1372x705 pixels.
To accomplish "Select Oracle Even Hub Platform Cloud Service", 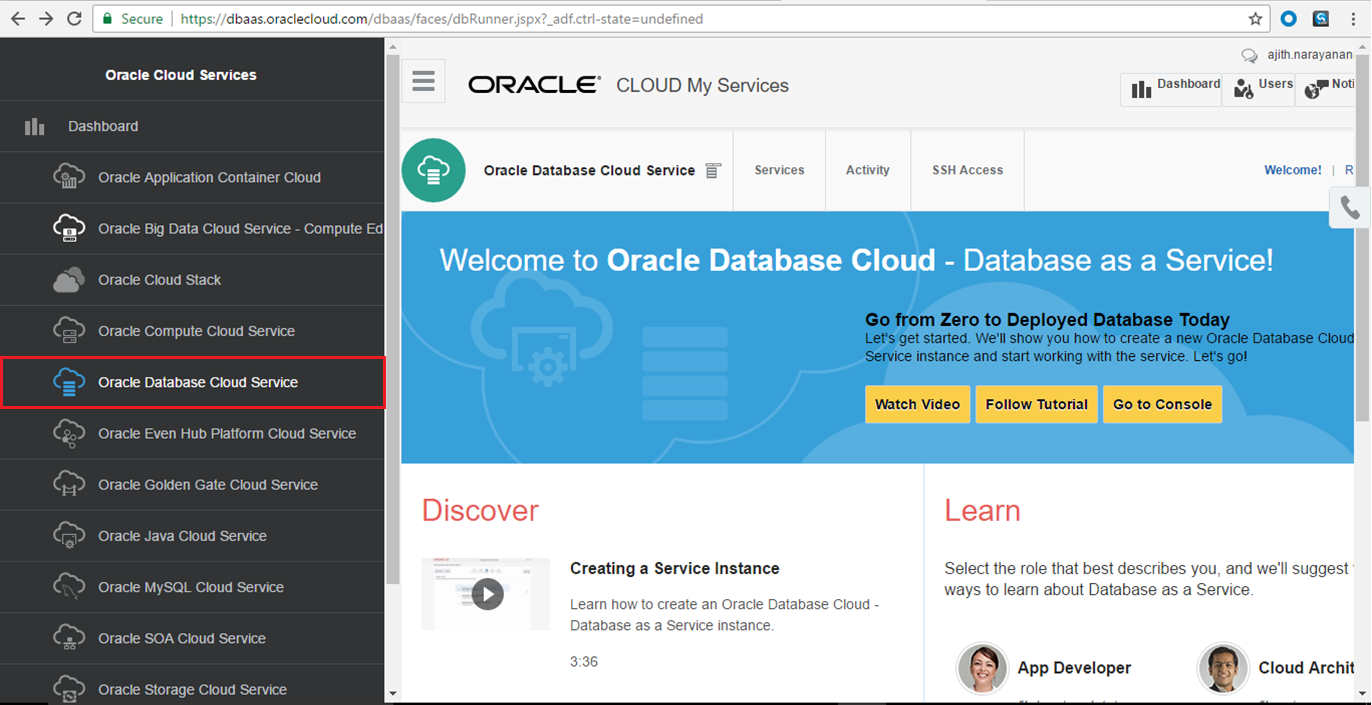I will point(192,433).
